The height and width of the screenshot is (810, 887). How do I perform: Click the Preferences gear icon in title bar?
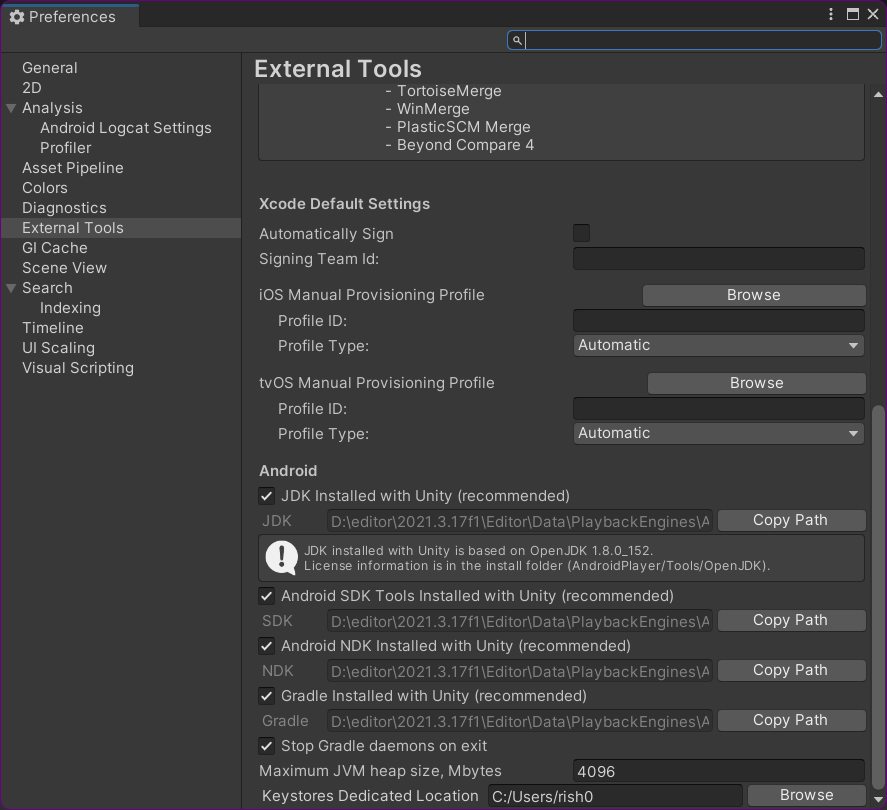click(x=16, y=16)
